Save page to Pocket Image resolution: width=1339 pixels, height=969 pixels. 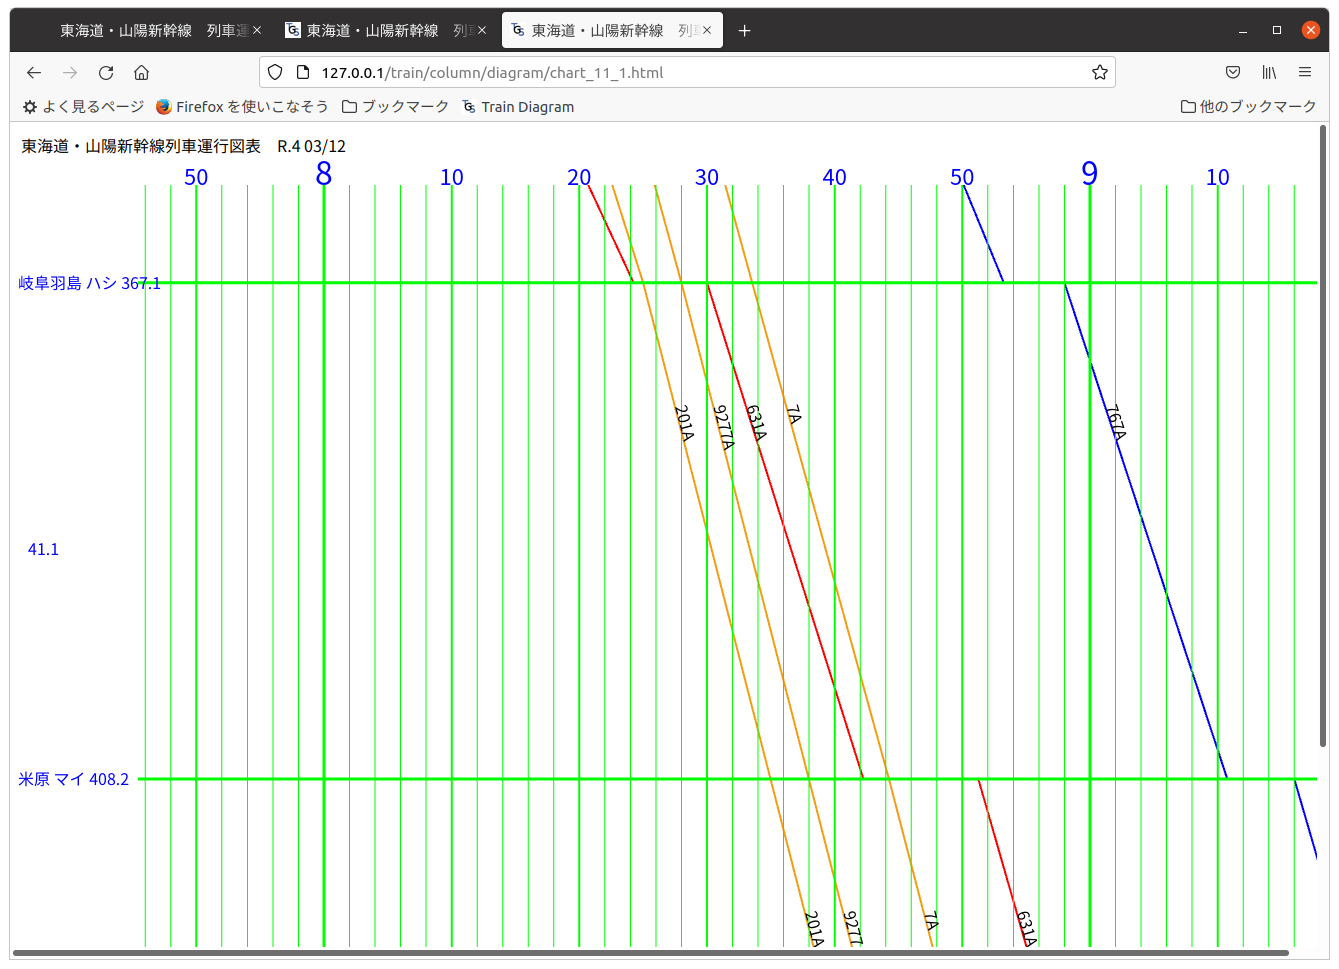(1233, 72)
